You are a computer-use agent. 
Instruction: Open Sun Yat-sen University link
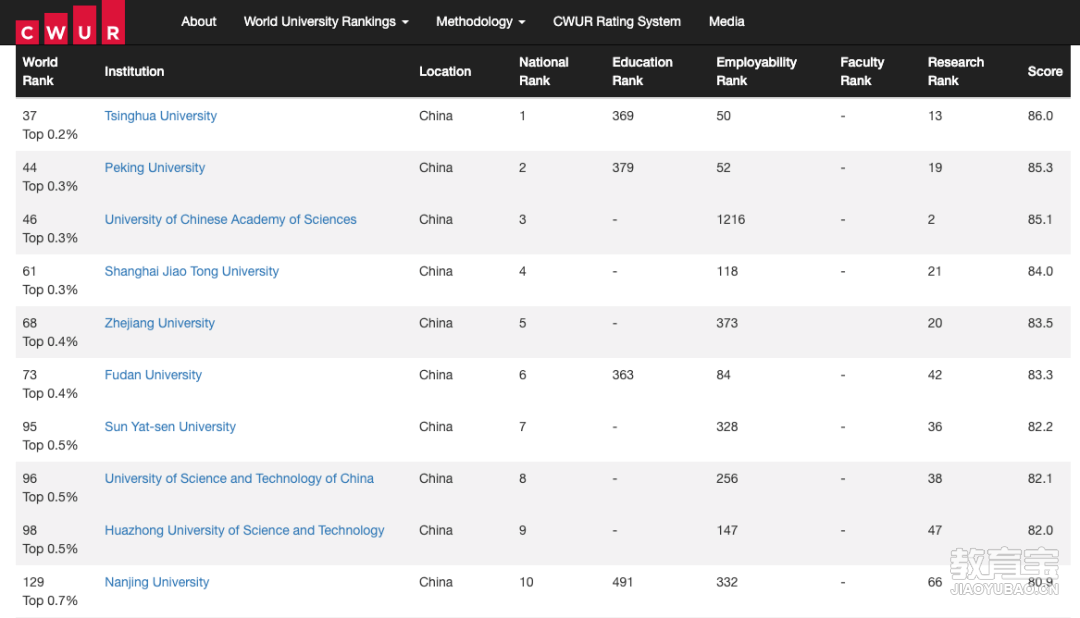point(170,426)
